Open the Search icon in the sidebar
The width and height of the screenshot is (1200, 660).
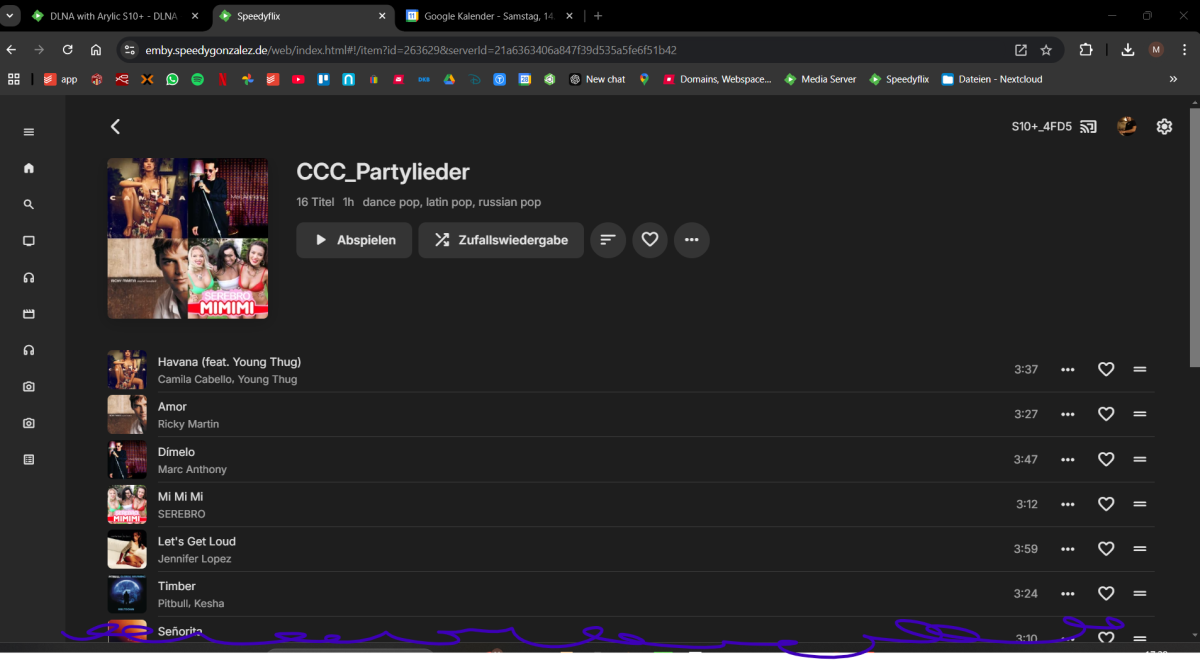point(28,204)
